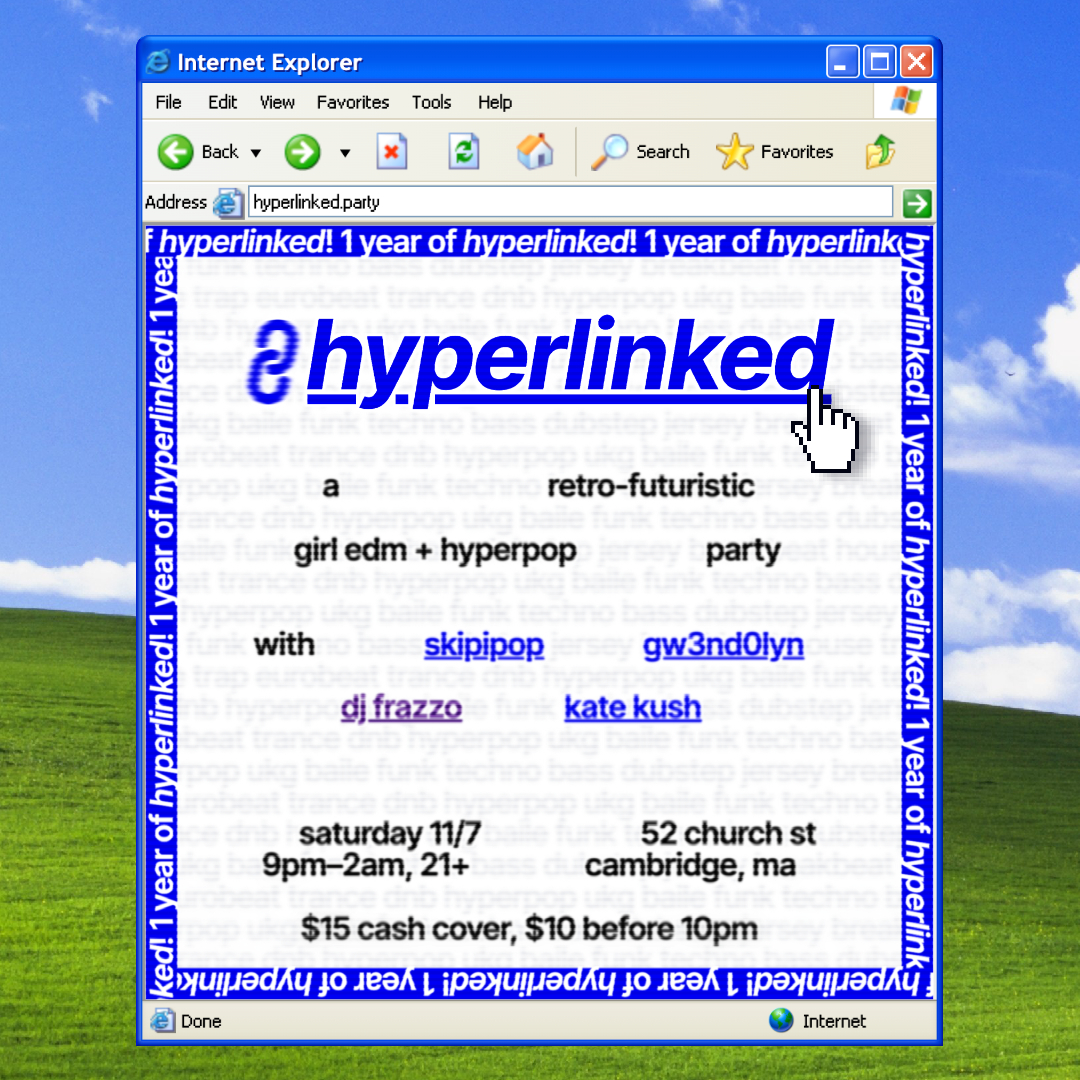
Task: Click the green Back arrow icon
Action: pos(175,152)
